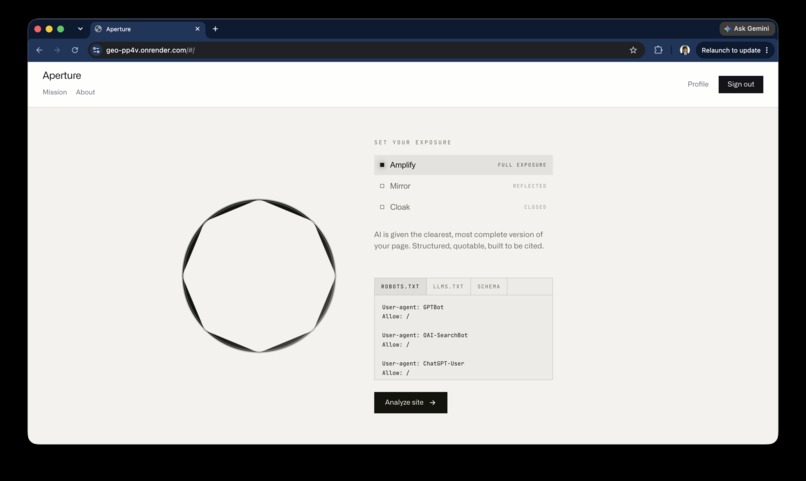Open the site information icon in the address bar
This screenshot has height=481, width=806.
click(96, 50)
